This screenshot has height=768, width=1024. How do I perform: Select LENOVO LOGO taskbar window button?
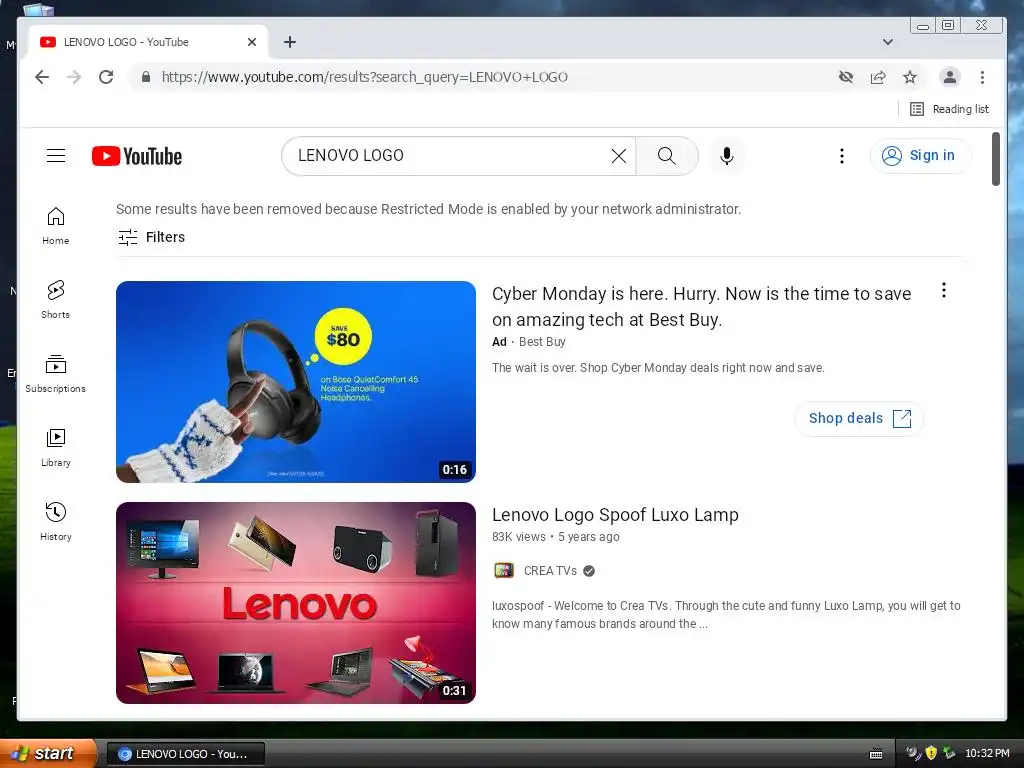185,754
